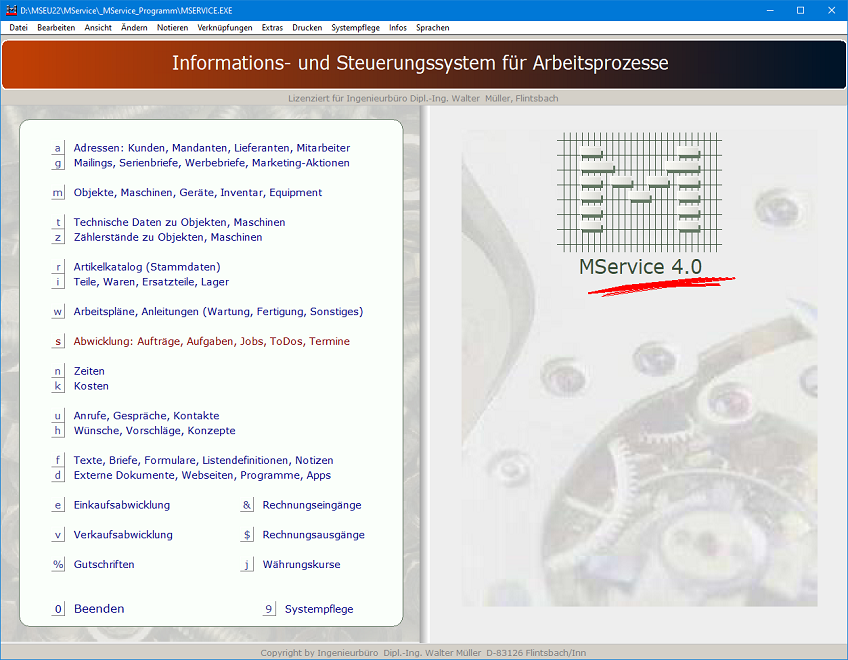Open the Verknüpfungen menu

(x=225, y=28)
